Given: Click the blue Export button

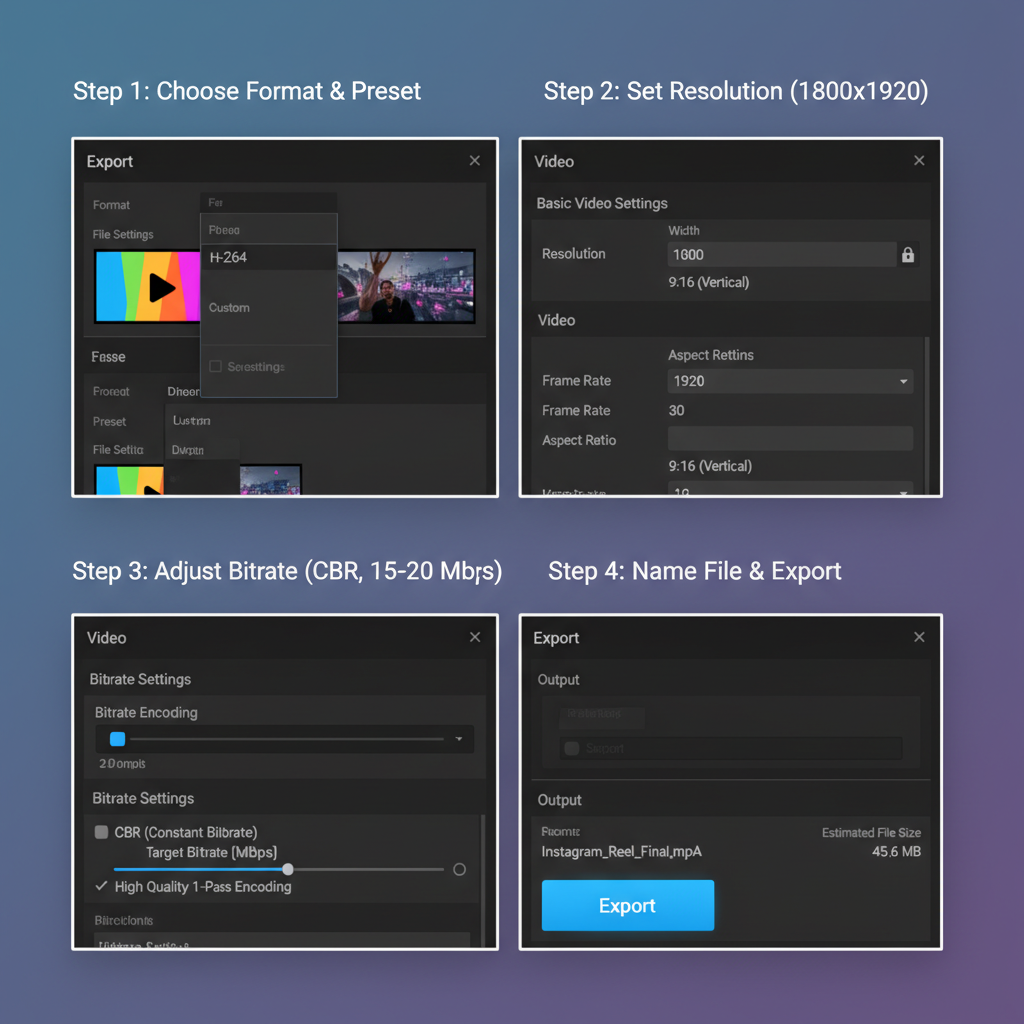Looking at the screenshot, I should click(x=627, y=905).
